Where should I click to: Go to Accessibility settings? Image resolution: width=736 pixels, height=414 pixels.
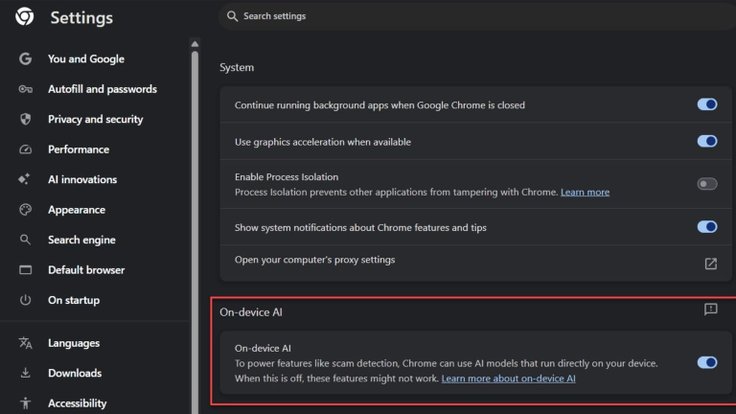point(77,403)
